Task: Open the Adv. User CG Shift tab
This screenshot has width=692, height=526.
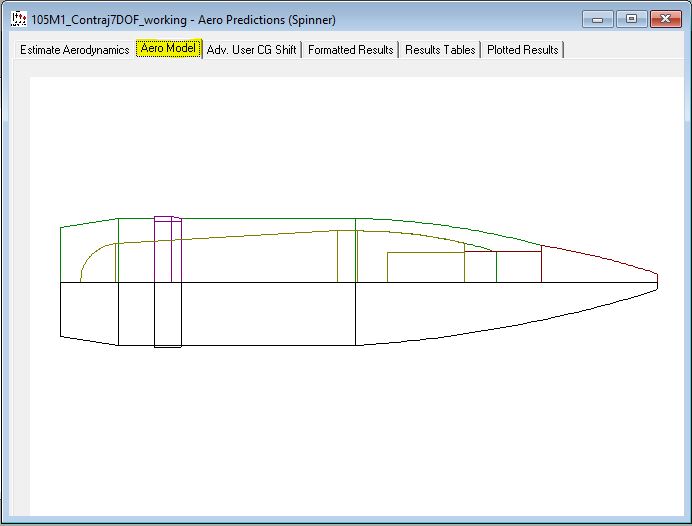Action: click(251, 50)
